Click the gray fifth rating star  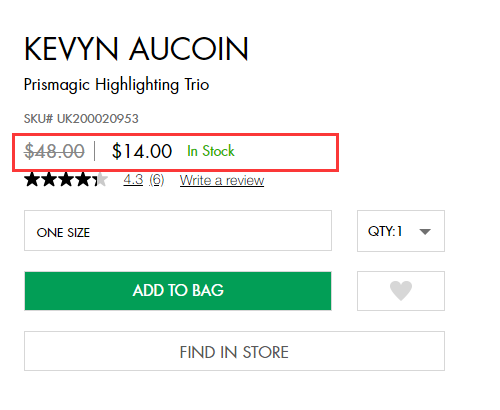pos(100,180)
